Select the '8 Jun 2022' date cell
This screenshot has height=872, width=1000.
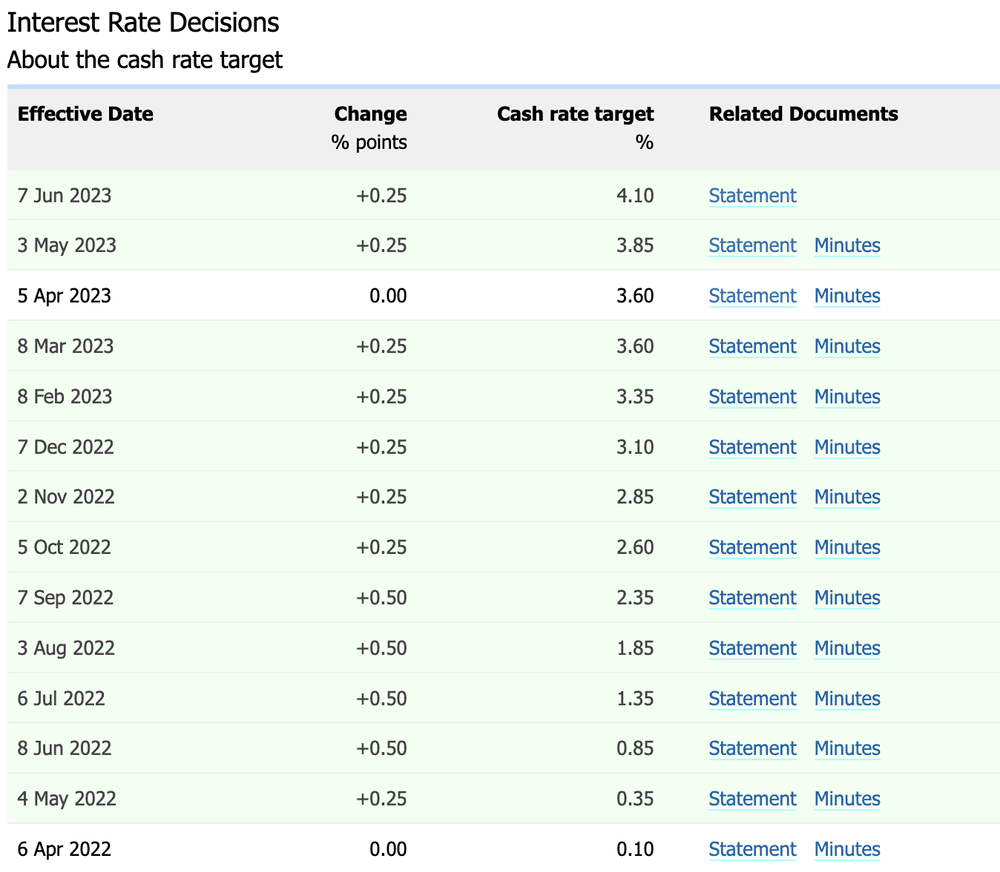pyautogui.click(x=64, y=748)
